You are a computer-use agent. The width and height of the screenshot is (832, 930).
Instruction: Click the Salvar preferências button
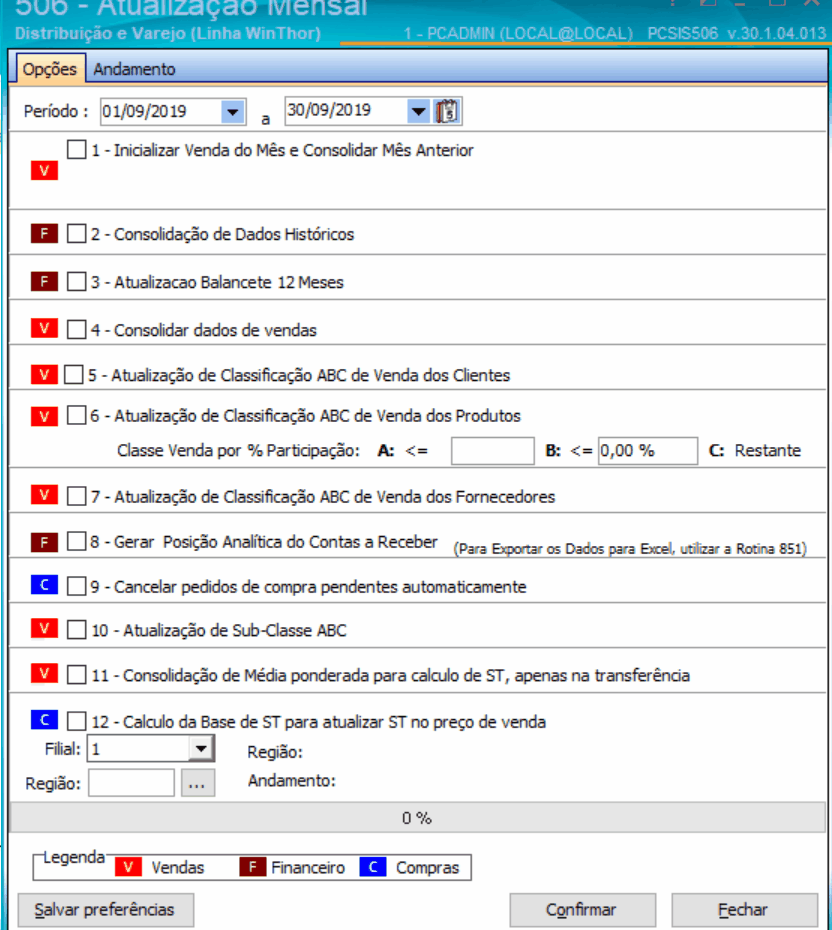coord(105,910)
